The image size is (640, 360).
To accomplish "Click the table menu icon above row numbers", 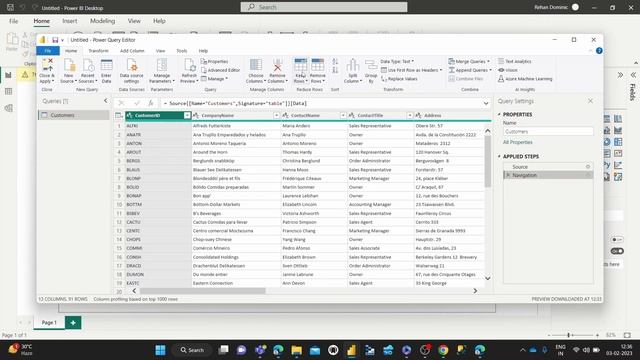I will click(x=119, y=116).
